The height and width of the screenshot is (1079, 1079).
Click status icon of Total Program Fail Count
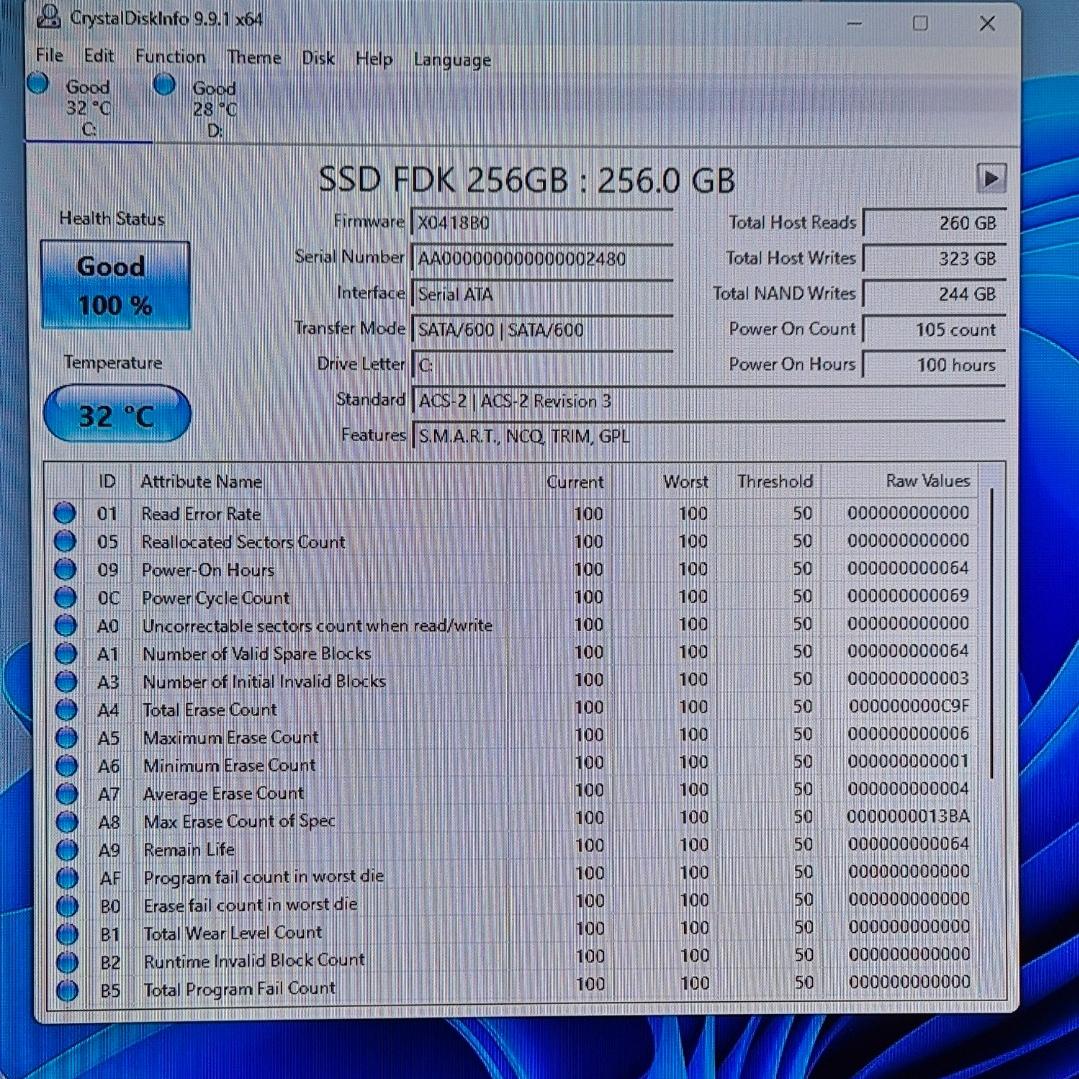pos(67,990)
